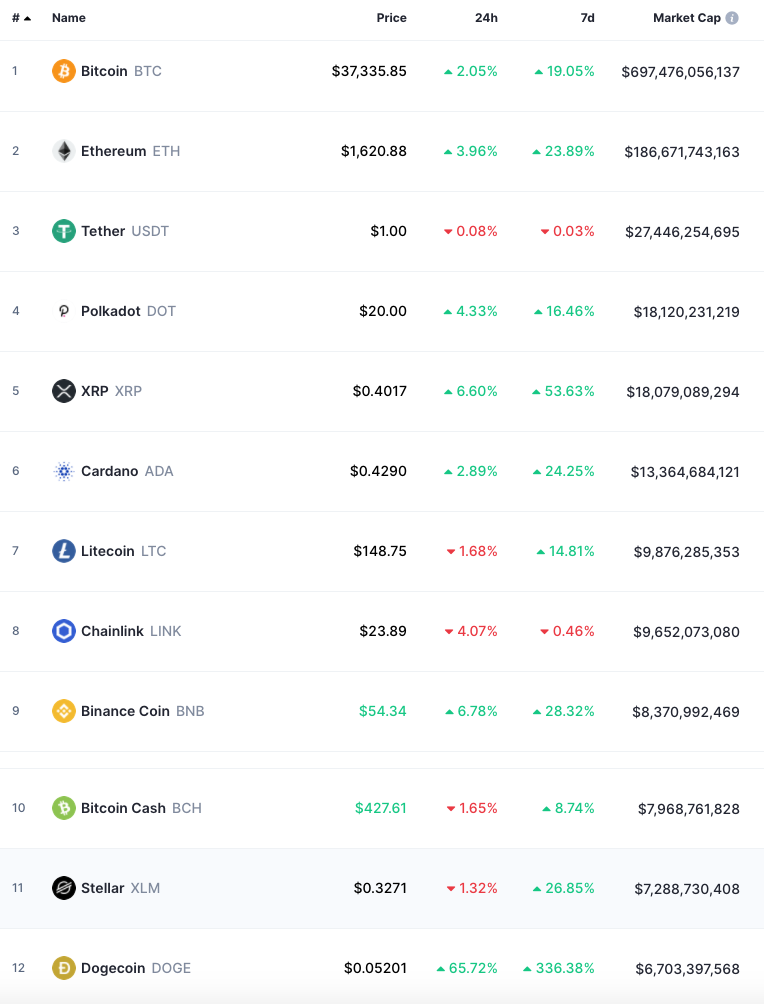Viewport: 764px width, 1004px height.
Task: Select the Market Cap column header
Action: coord(687,18)
